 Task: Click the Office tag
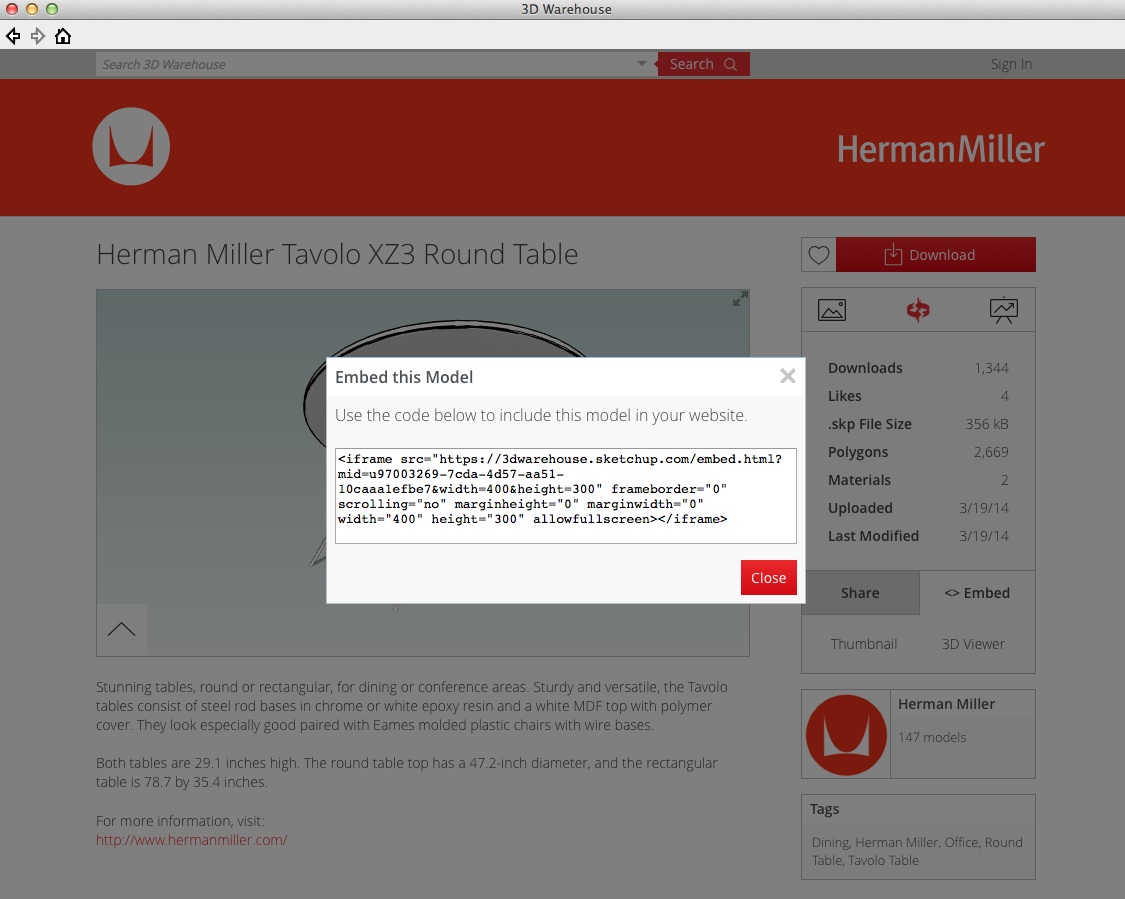(961, 842)
